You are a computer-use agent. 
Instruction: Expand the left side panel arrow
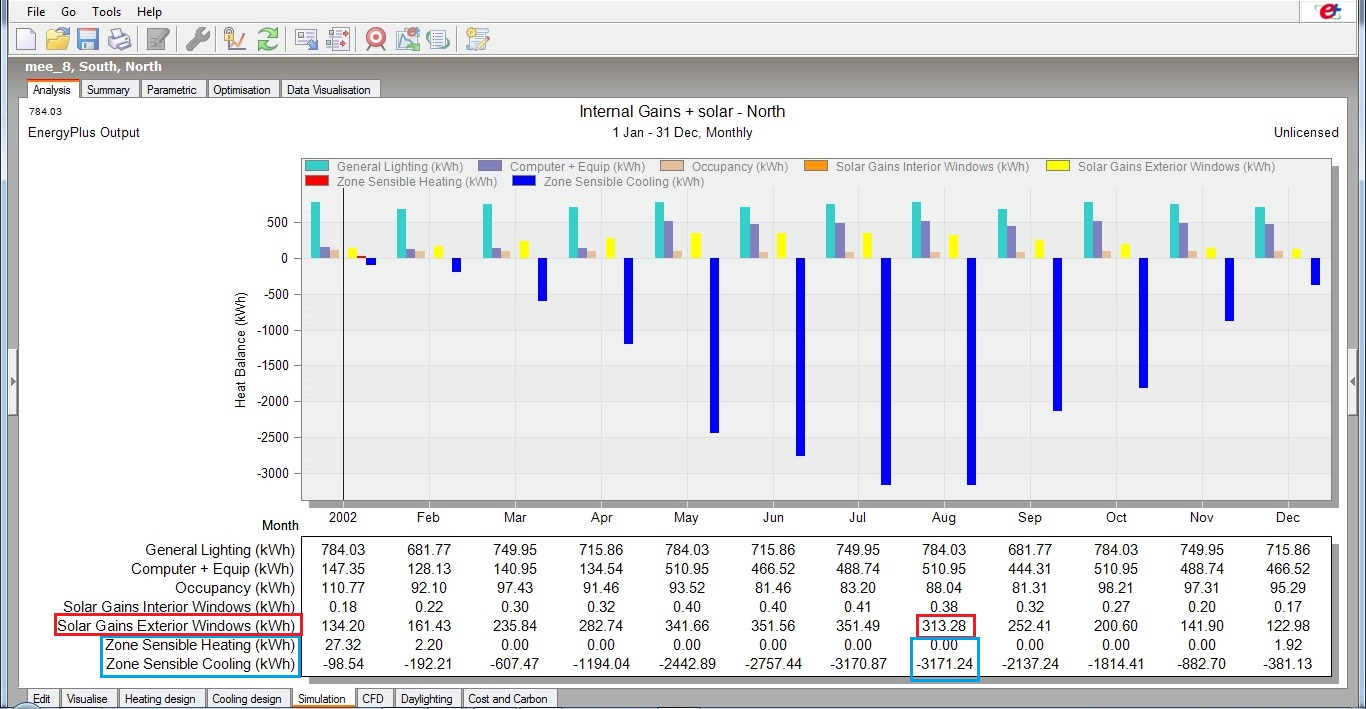pos(12,381)
